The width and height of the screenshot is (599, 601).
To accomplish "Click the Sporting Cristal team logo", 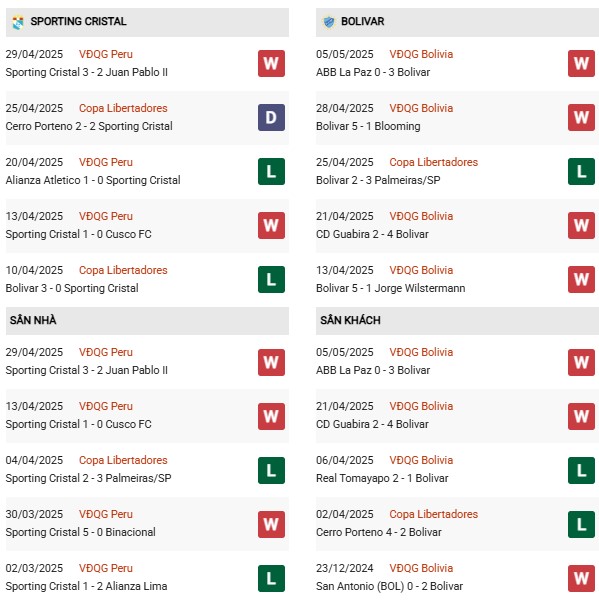I will point(18,22).
